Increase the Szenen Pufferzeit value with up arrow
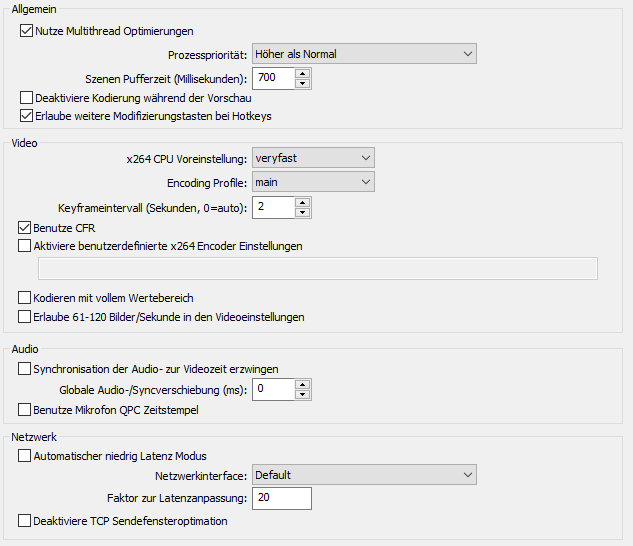 tap(302, 74)
